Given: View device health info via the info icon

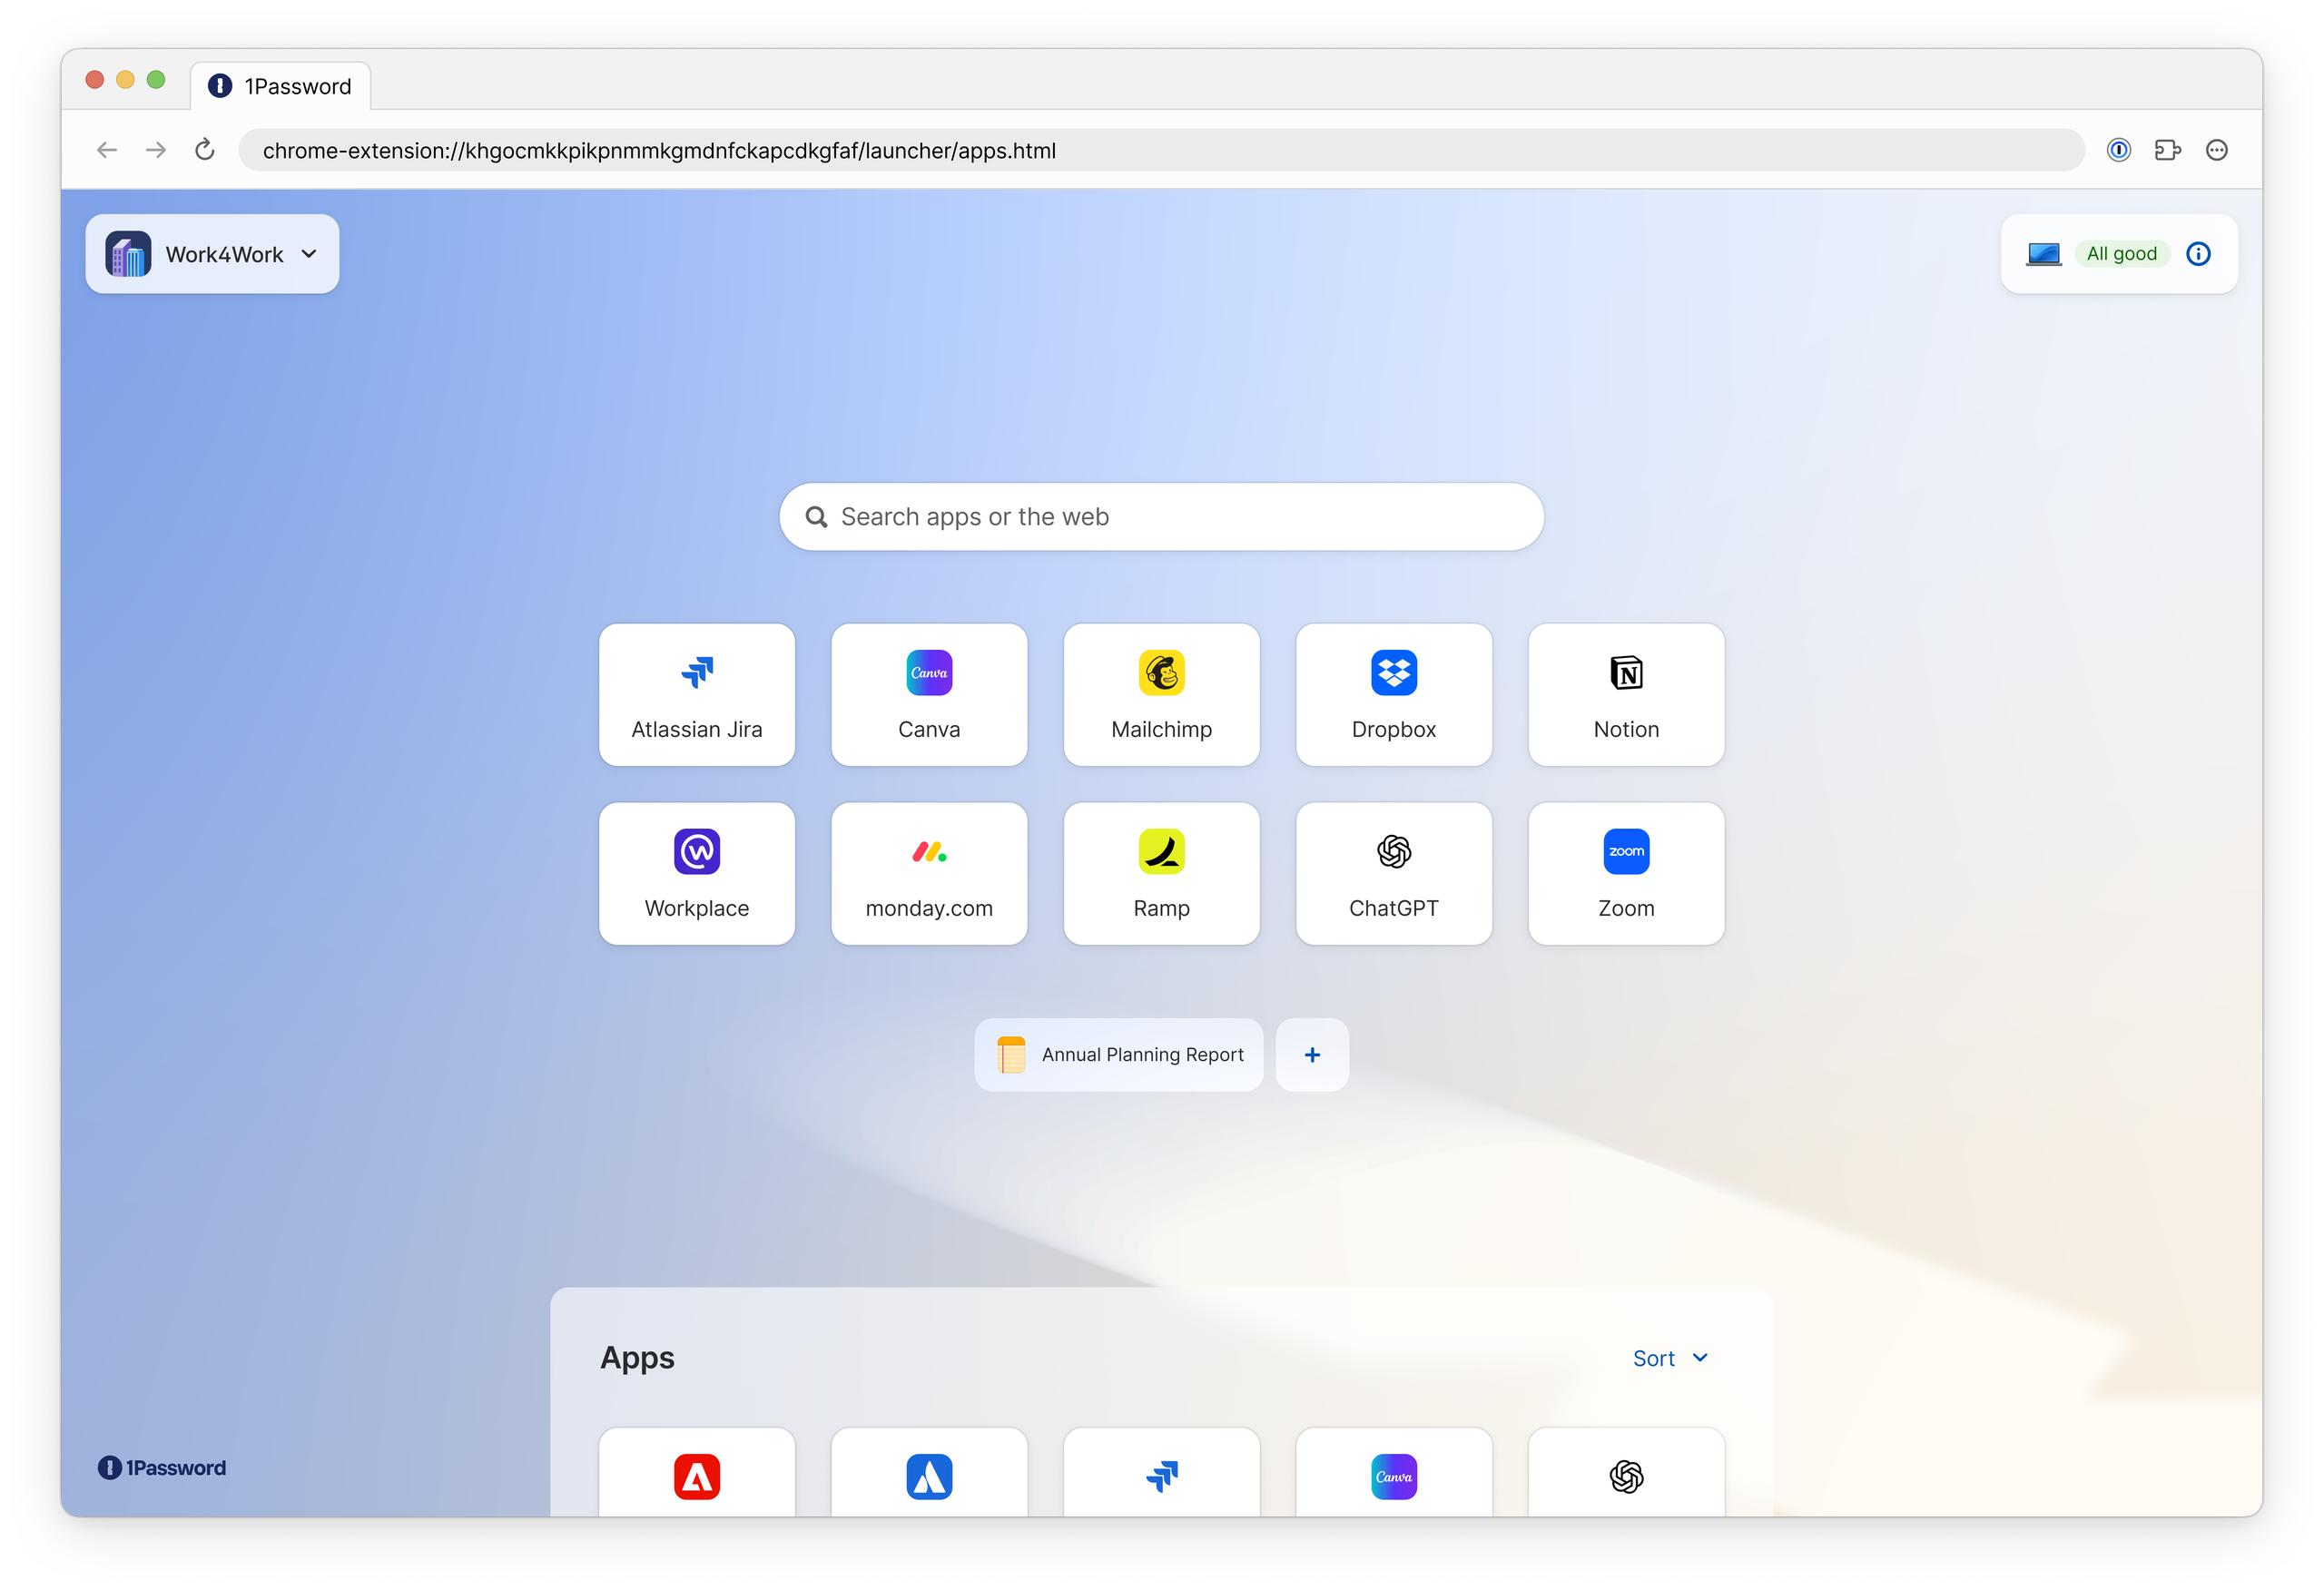Looking at the screenshot, I should [x=2198, y=253].
